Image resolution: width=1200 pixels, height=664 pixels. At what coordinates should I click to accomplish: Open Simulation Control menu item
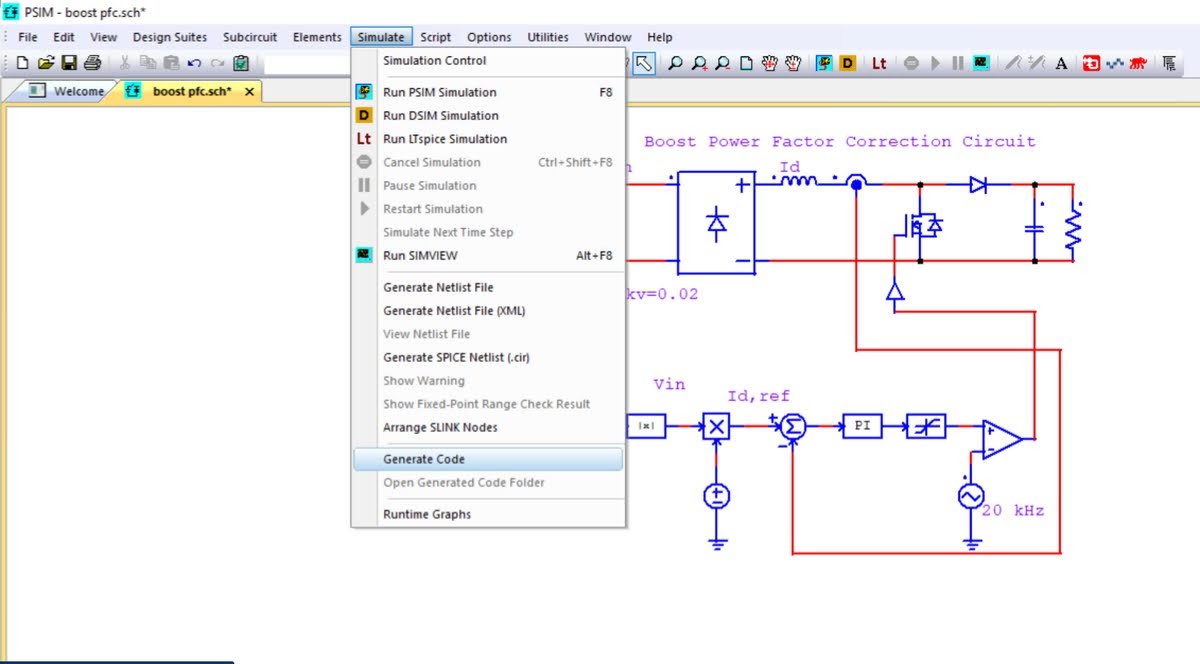434,60
